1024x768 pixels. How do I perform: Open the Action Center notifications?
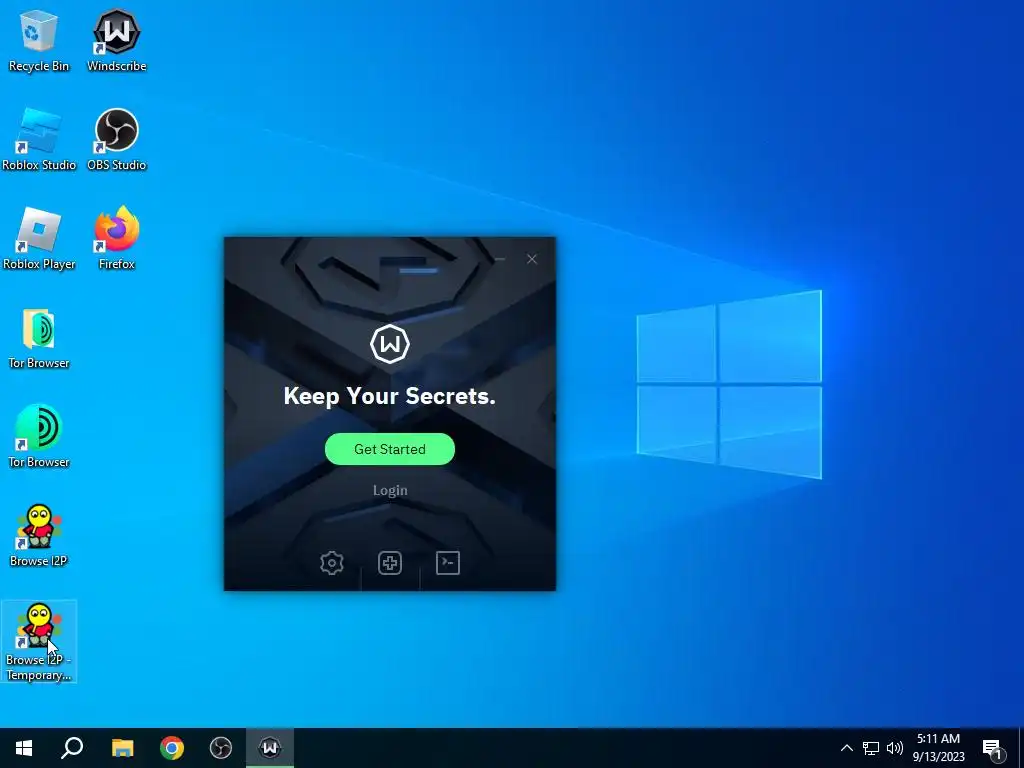coord(992,748)
